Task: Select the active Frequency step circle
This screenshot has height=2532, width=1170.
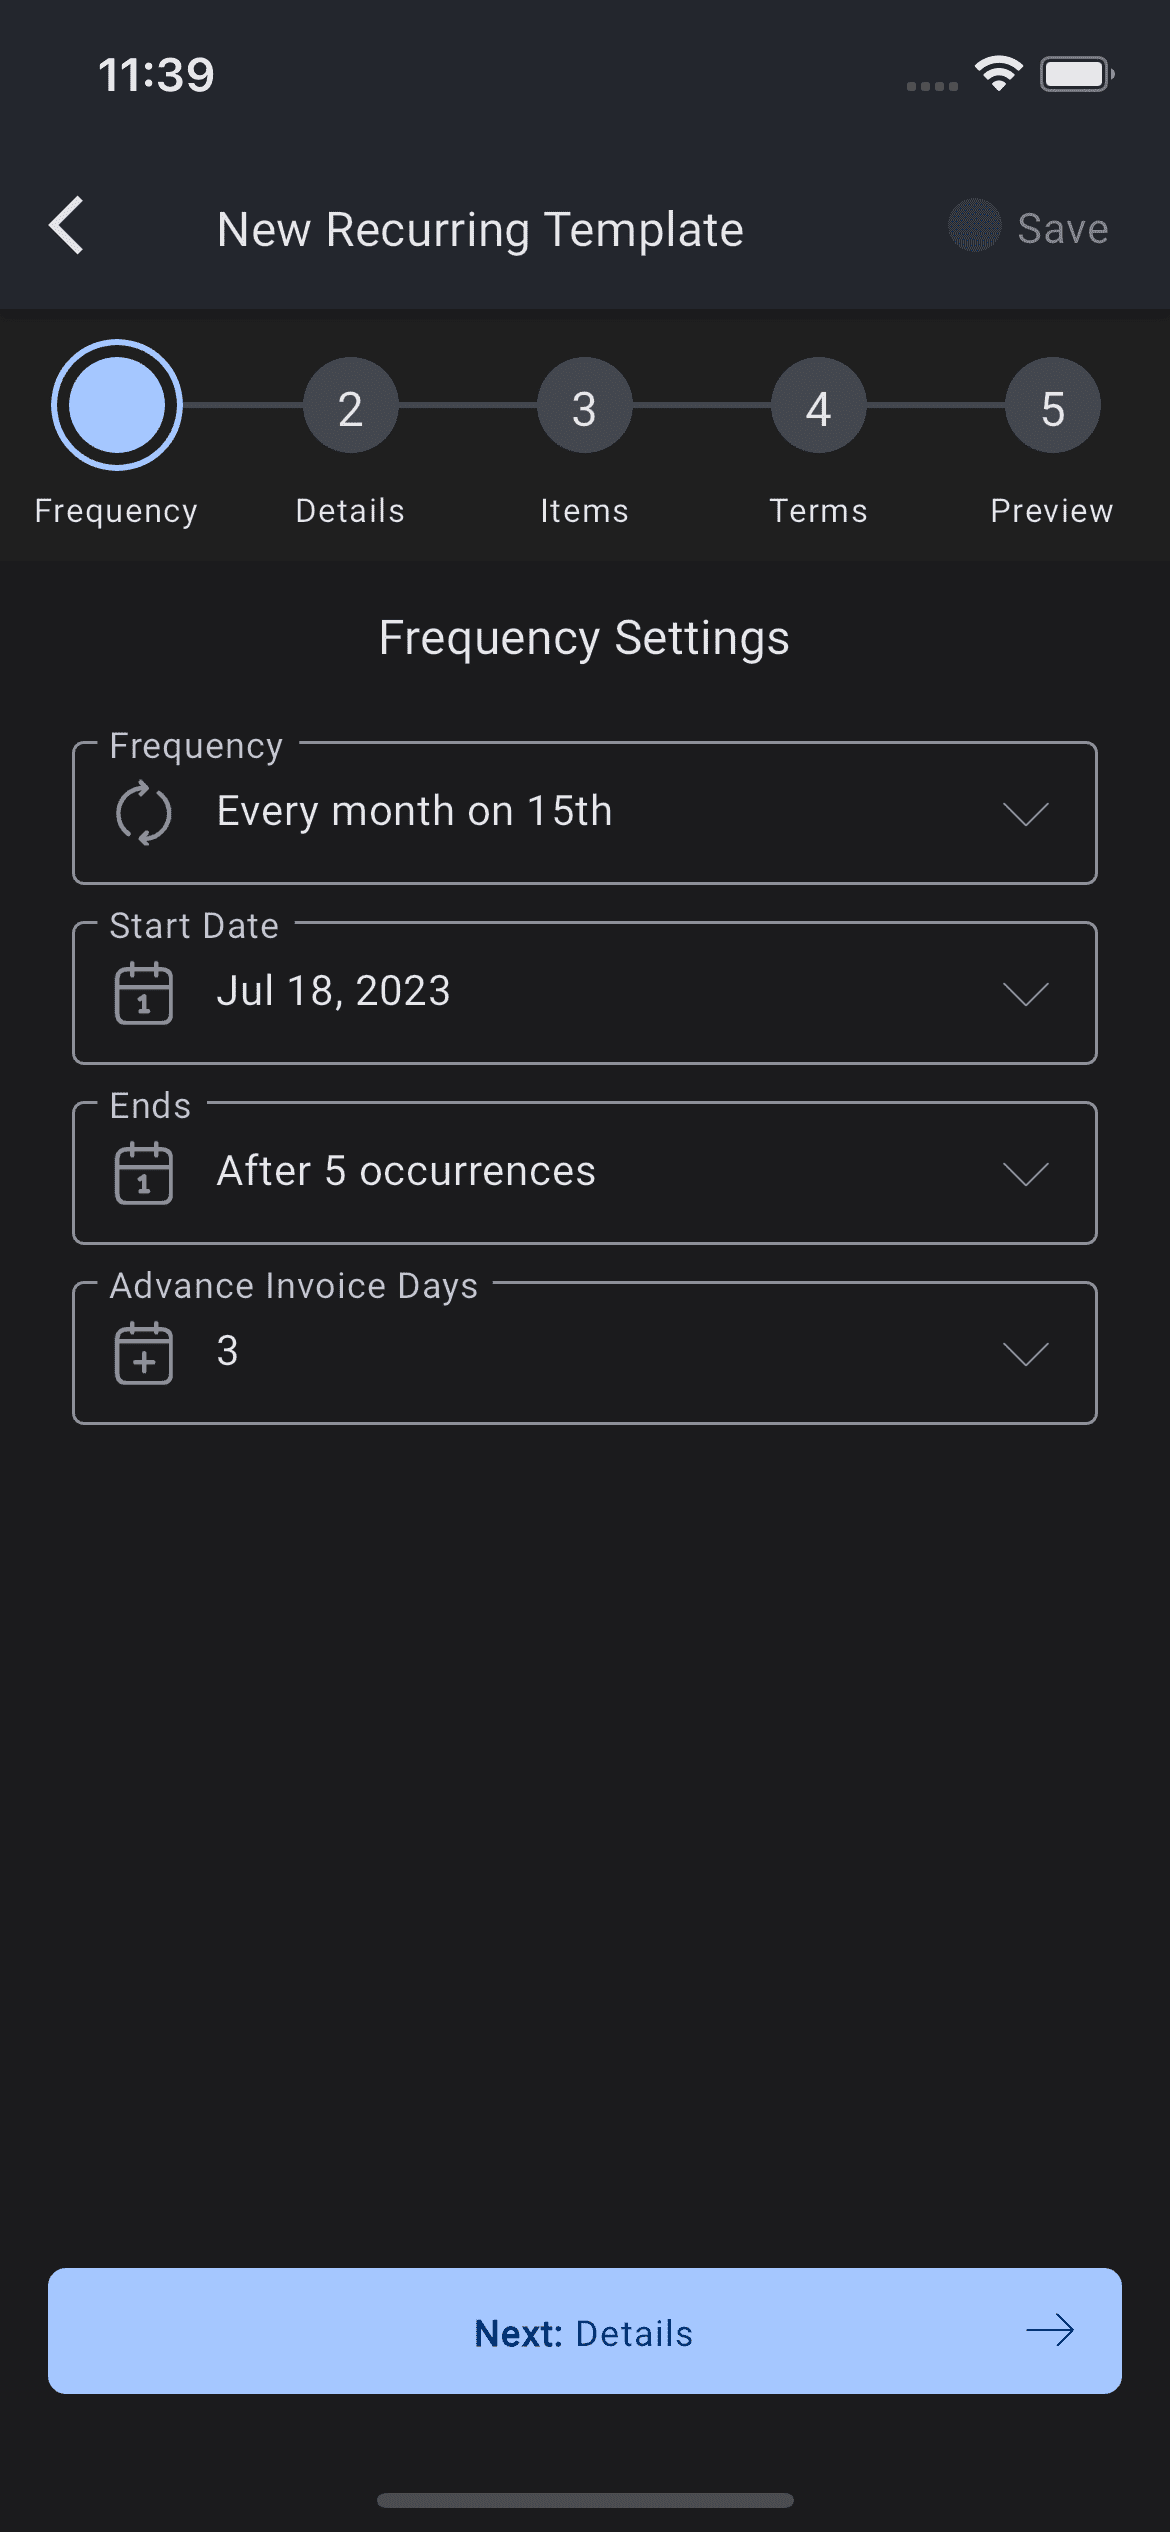Action: pyautogui.click(x=116, y=405)
